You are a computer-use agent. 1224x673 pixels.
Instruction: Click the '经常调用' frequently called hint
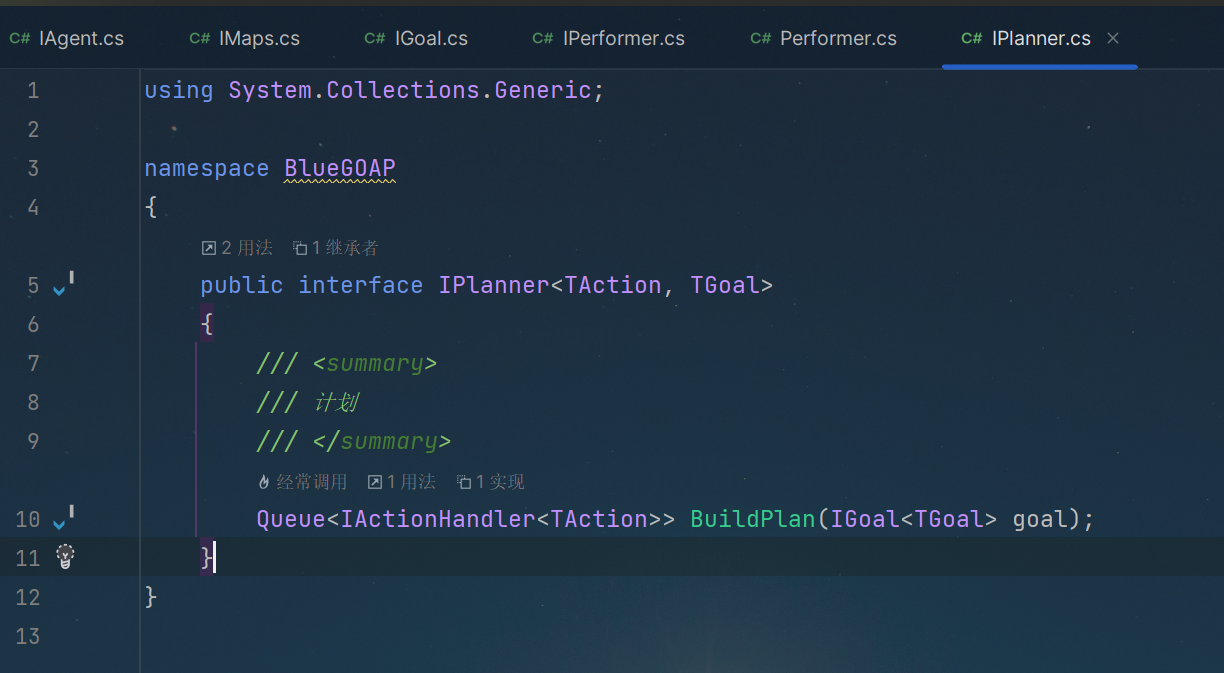click(302, 482)
